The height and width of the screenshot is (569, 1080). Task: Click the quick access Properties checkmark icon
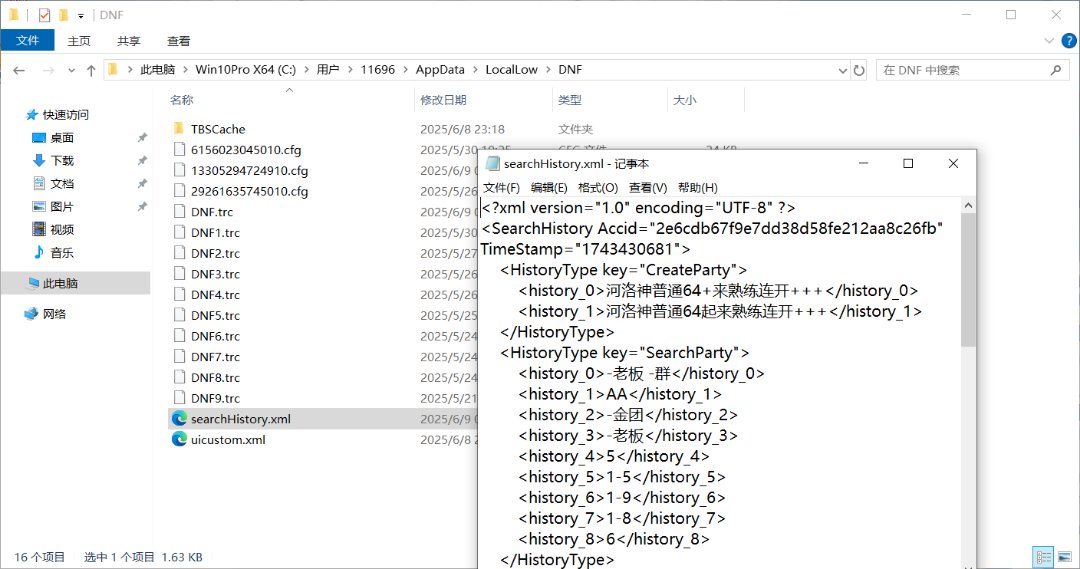[x=44, y=14]
